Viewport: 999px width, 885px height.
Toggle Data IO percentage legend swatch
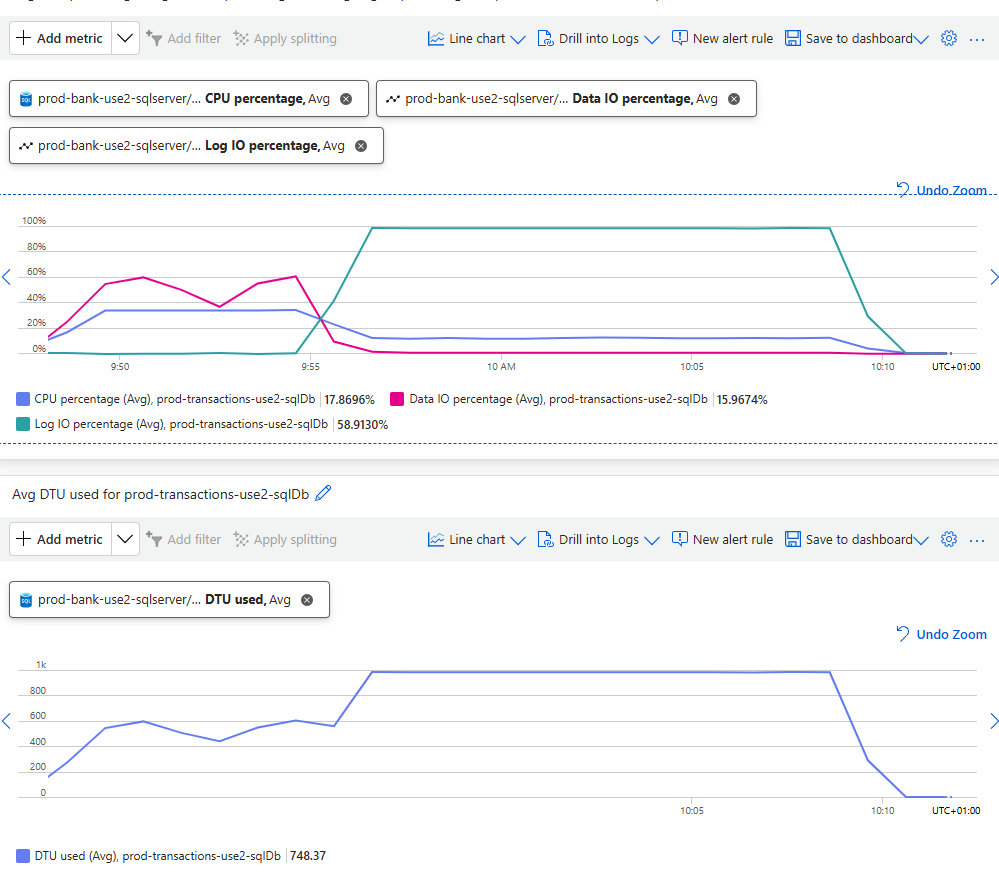click(x=397, y=399)
